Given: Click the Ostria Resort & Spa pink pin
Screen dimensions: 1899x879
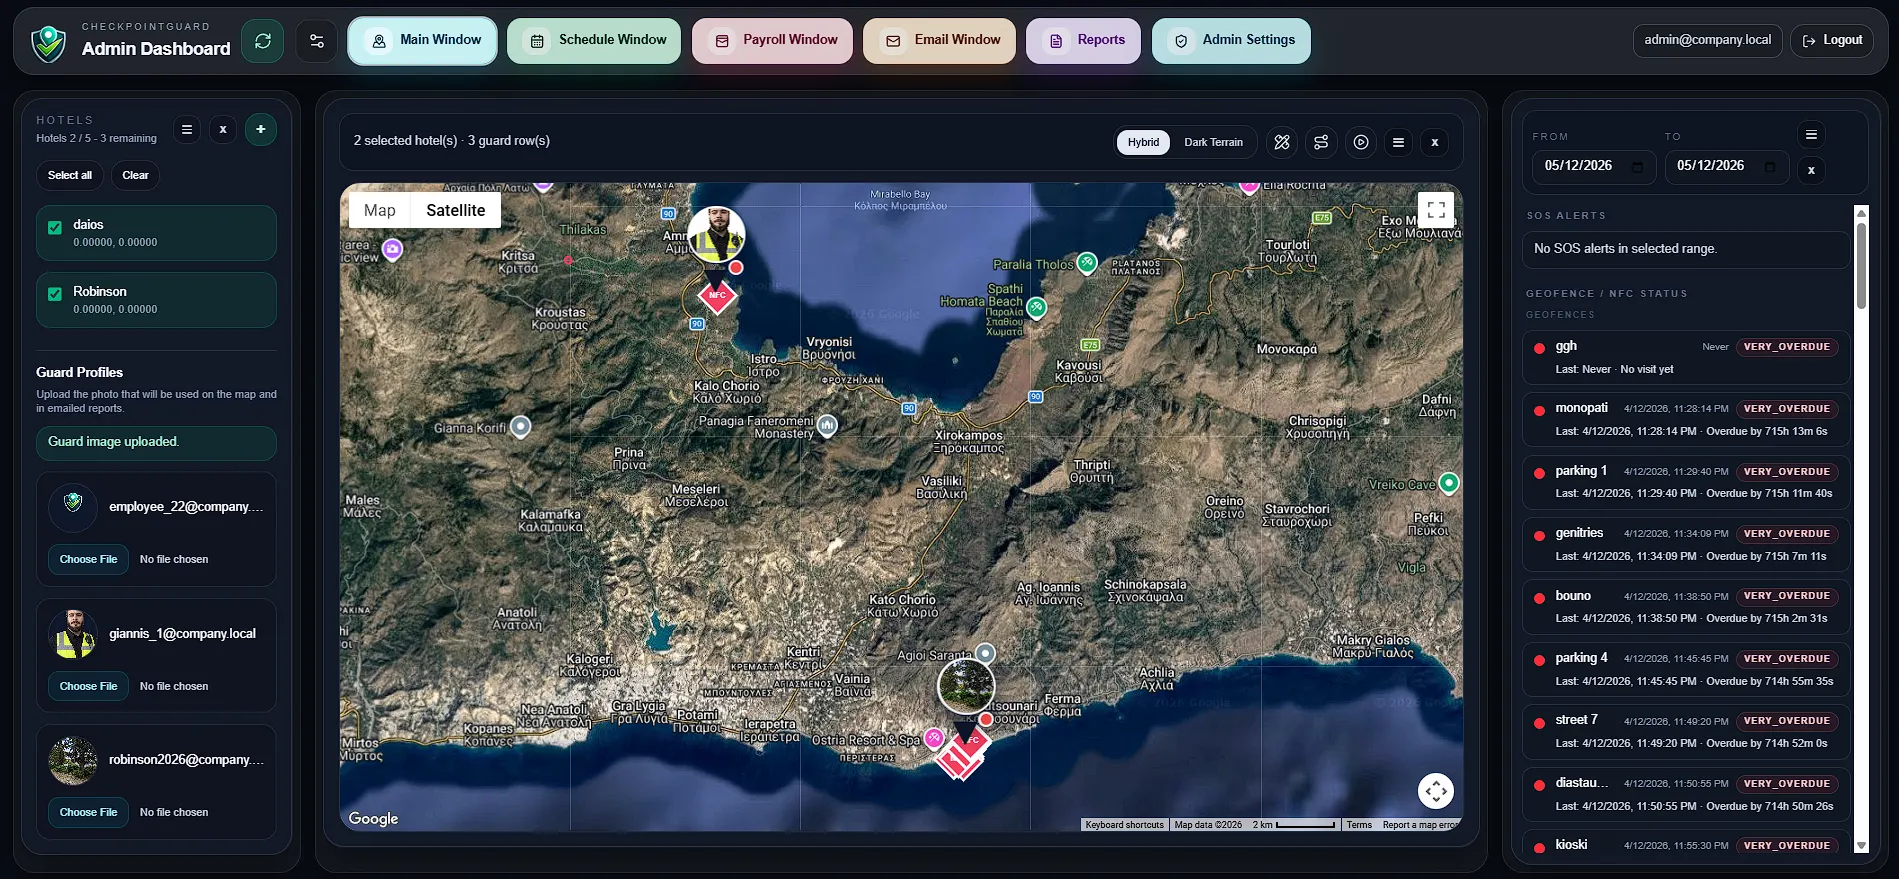Looking at the screenshot, I should tap(934, 738).
